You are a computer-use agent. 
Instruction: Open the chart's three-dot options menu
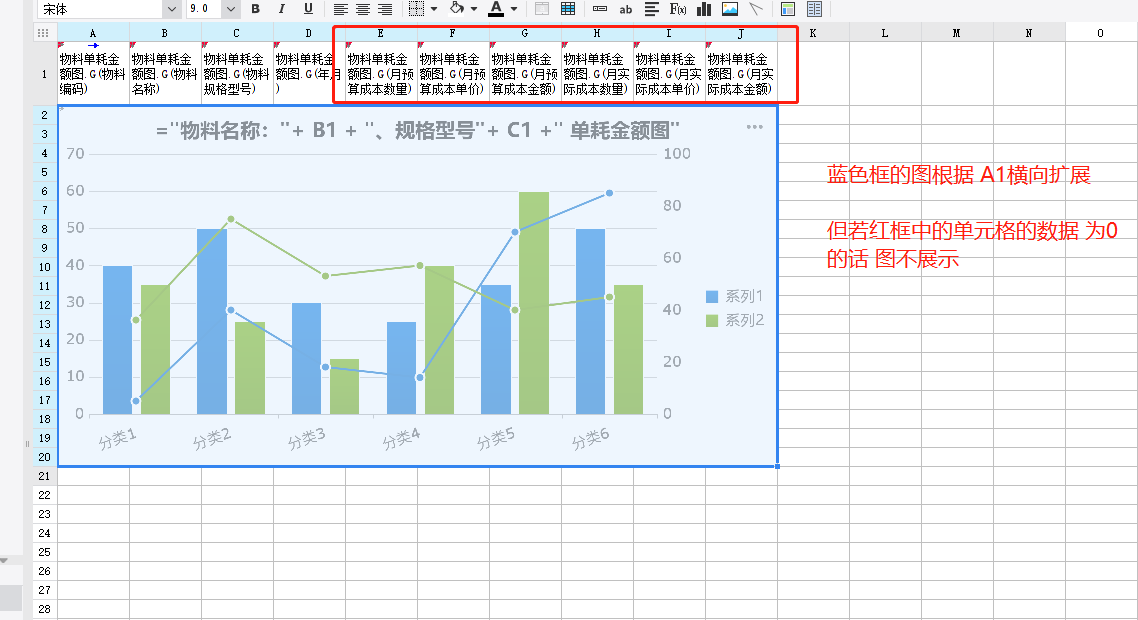755,127
